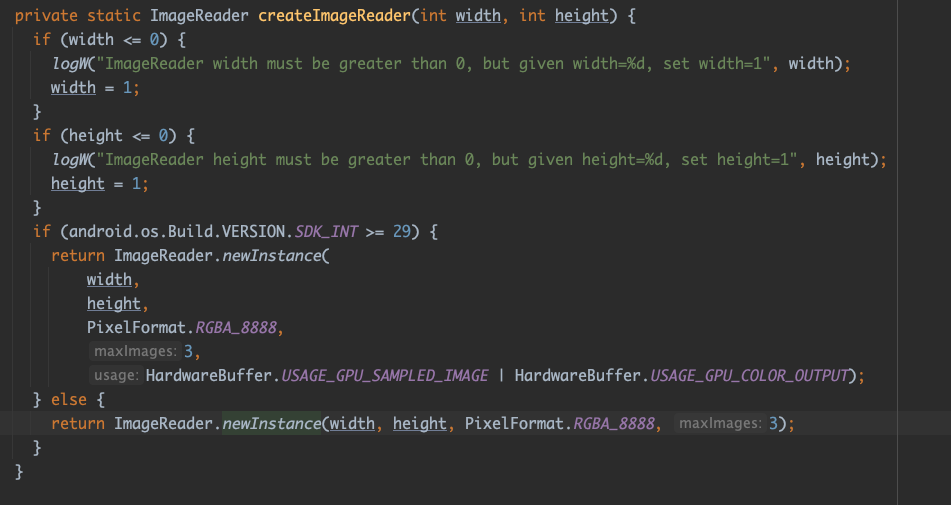The width and height of the screenshot is (951, 505).
Task: Click the SDK_INT field reference
Action: click(326, 232)
